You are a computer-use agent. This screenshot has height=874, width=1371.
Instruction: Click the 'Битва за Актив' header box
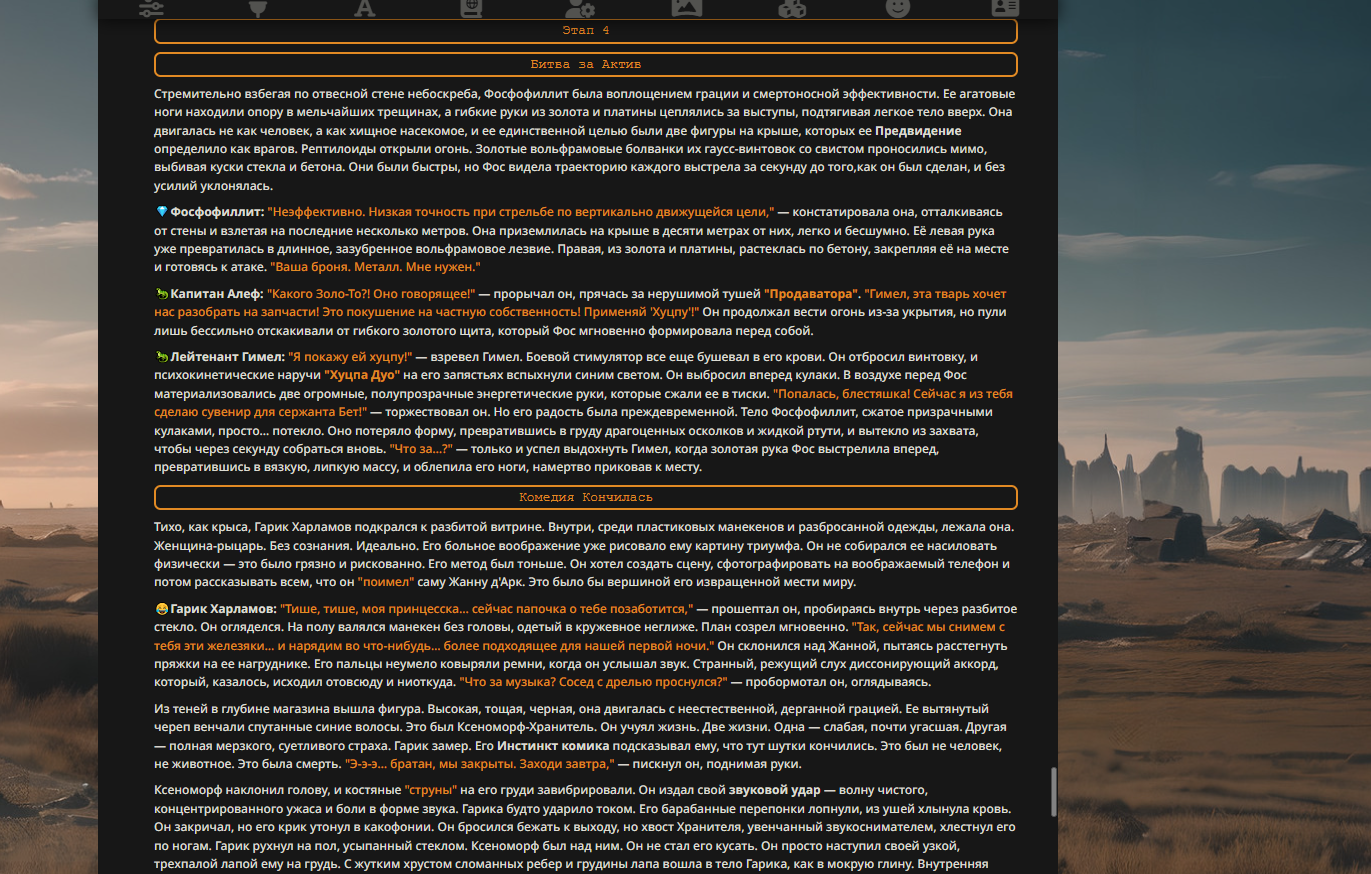click(586, 64)
